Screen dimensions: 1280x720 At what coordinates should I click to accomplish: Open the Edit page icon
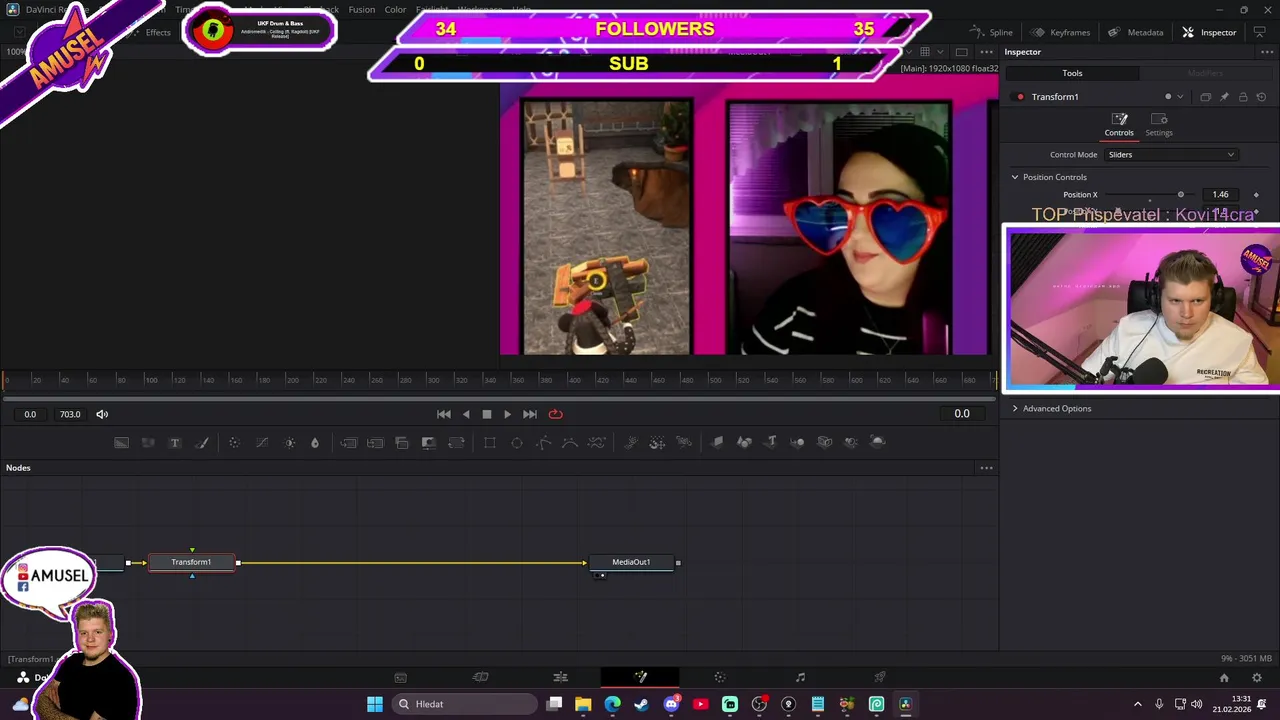click(x=560, y=677)
